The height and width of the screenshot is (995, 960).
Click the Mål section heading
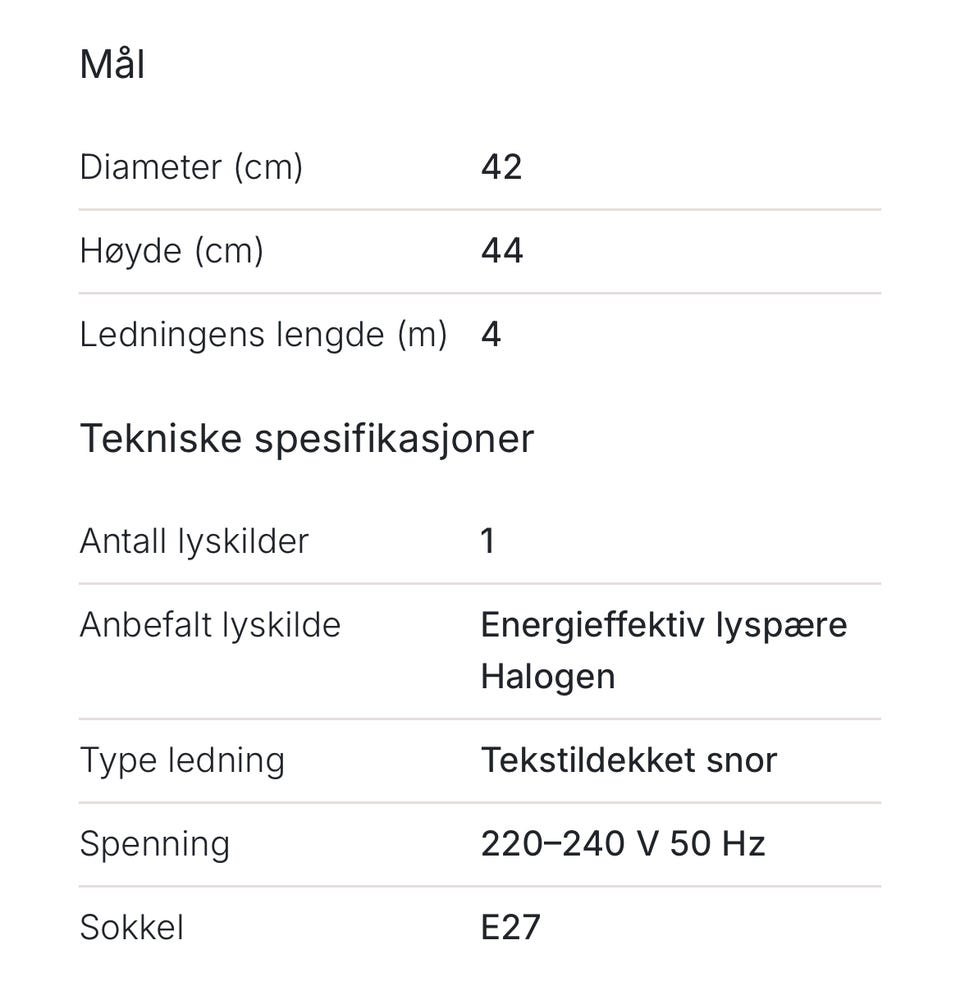coord(112,65)
